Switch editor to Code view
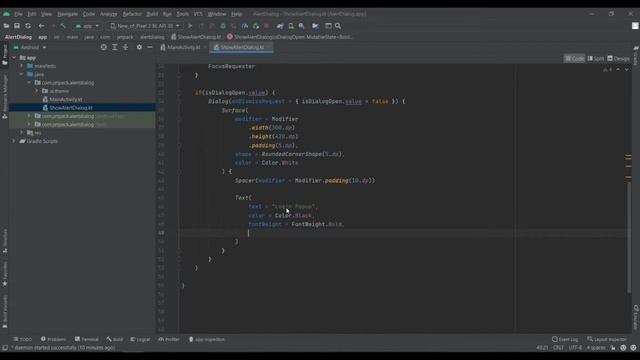The height and width of the screenshot is (360, 640). pyautogui.click(x=574, y=58)
